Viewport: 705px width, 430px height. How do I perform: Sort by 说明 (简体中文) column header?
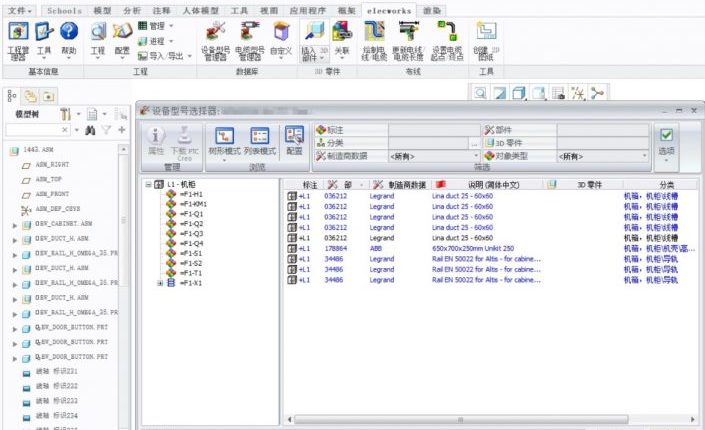(487, 184)
